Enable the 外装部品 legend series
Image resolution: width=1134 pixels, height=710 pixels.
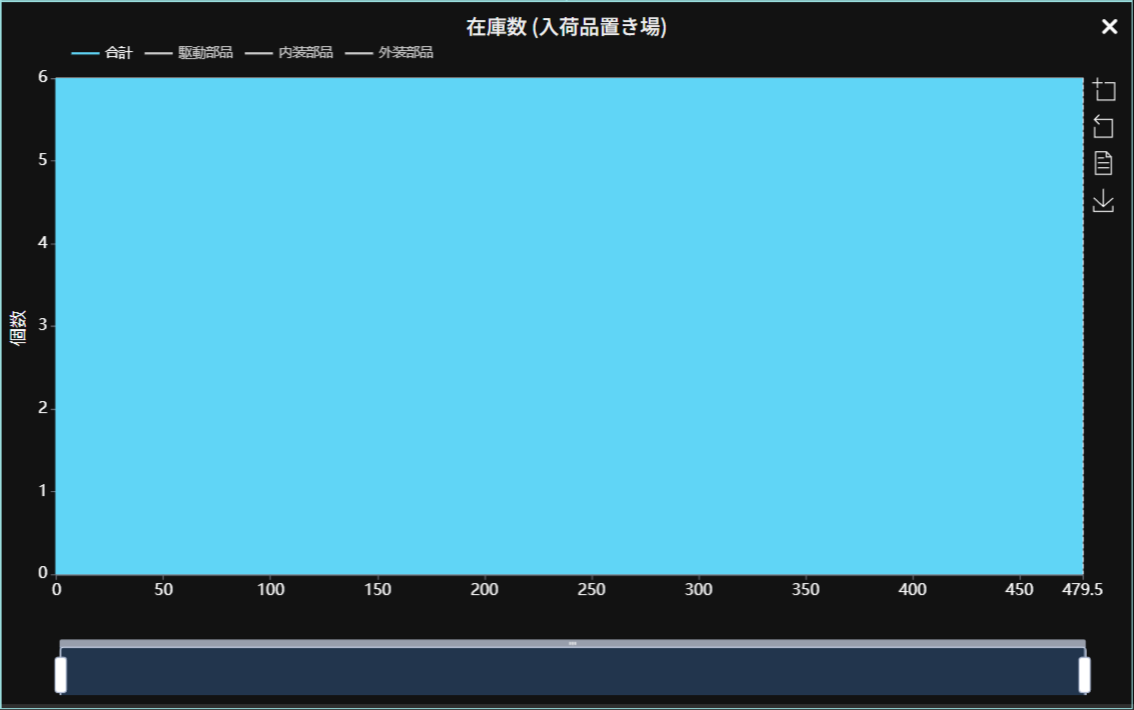click(x=390, y=53)
